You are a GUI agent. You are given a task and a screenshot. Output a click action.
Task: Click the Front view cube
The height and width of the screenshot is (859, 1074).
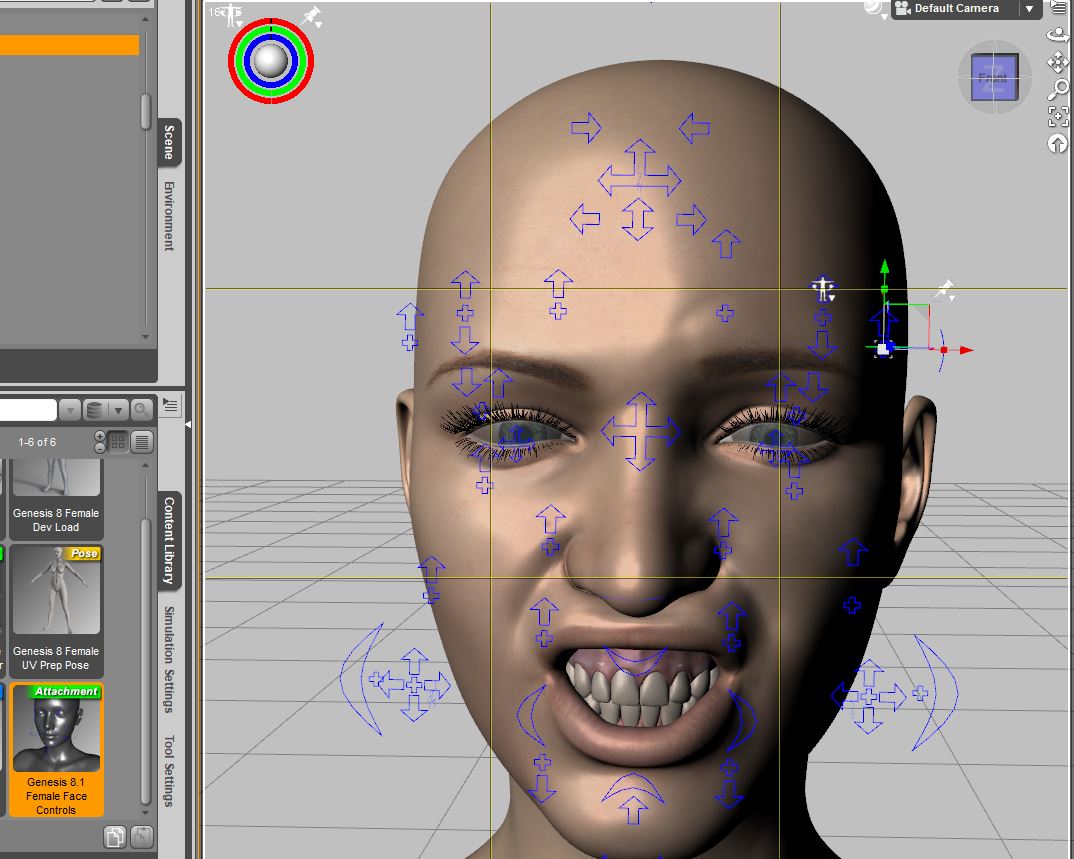[995, 77]
